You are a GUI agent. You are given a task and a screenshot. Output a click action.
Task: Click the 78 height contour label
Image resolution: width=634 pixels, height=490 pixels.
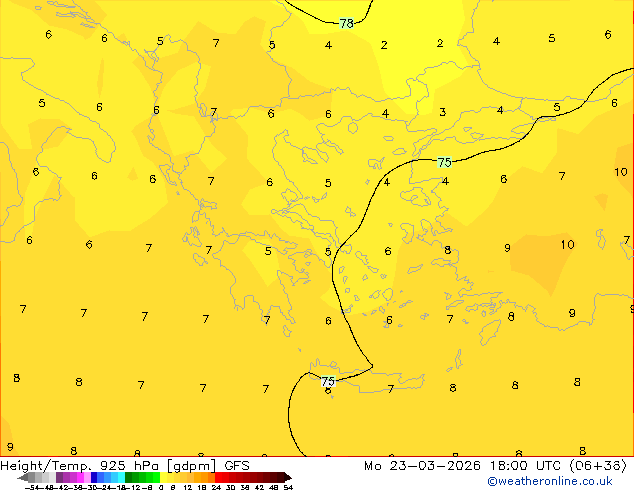[347, 23]
